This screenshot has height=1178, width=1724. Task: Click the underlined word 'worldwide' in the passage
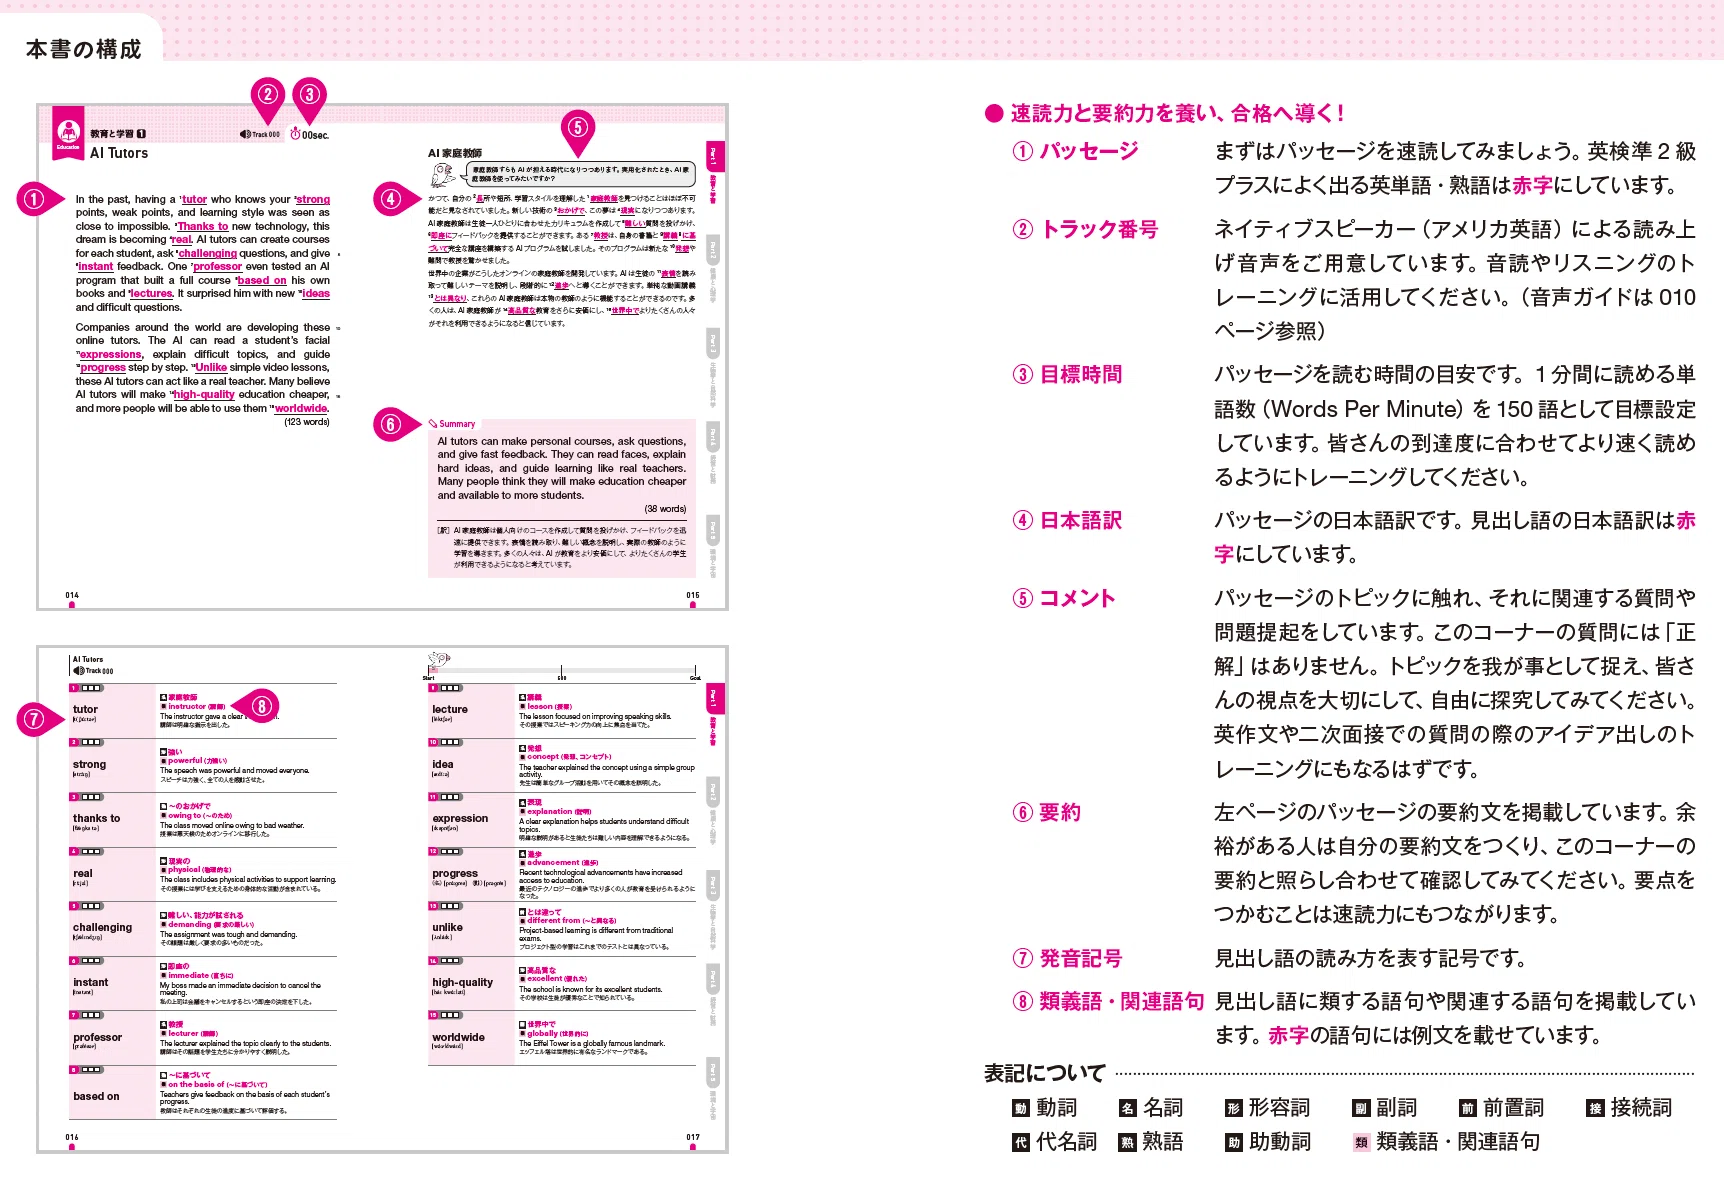301,409
